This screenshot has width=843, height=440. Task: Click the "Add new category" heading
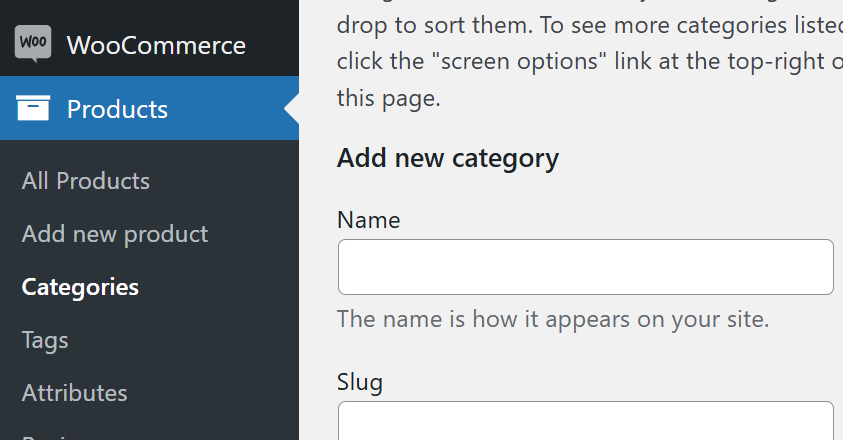click(x=447, y=158)
